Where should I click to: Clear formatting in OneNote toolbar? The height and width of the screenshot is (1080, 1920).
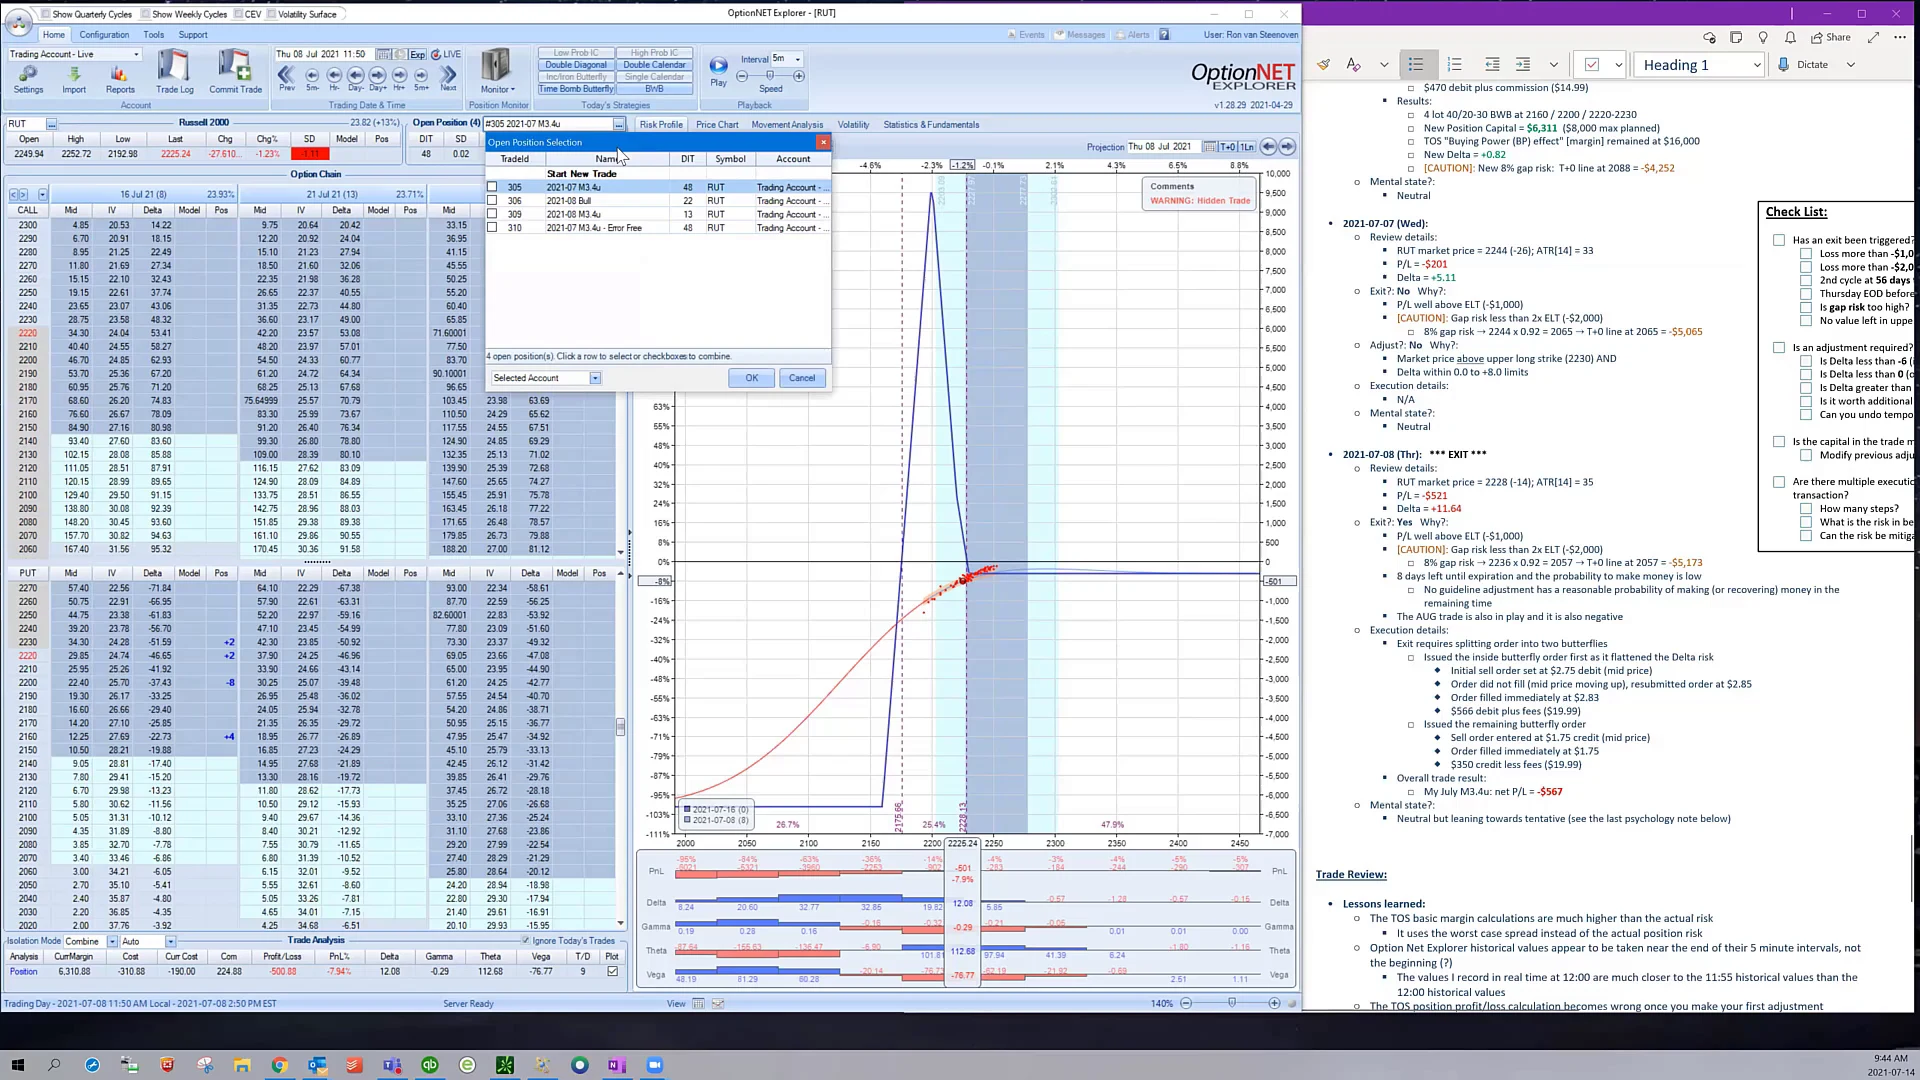(1353, 64)
